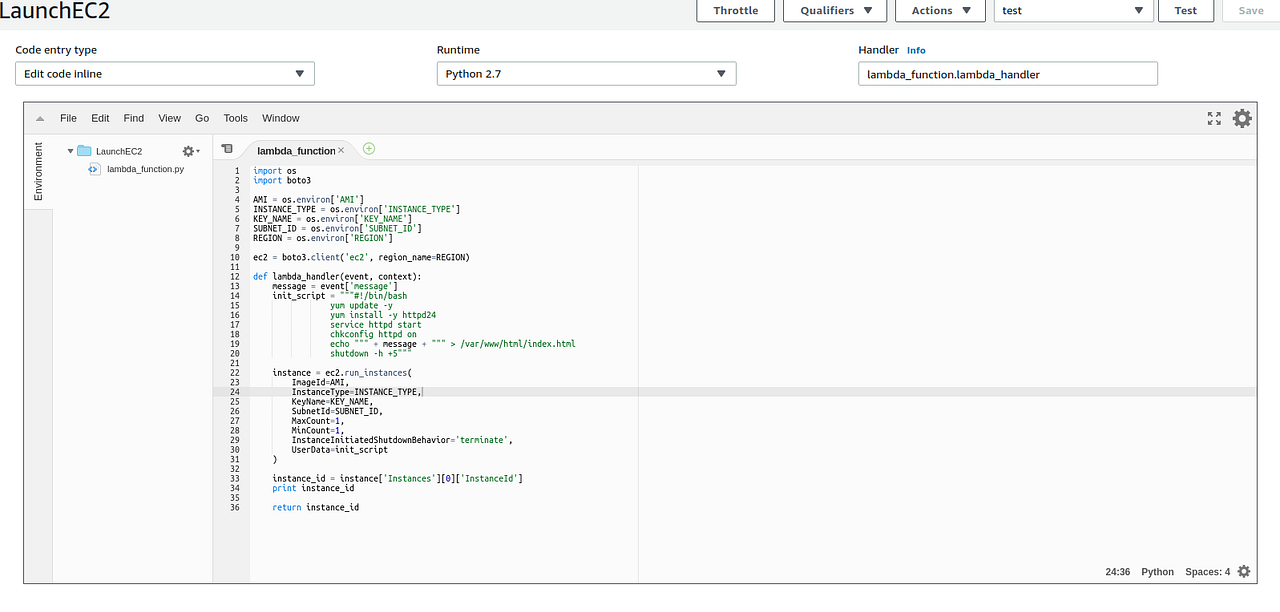Screen dimensions: 1280x612
Task: Click the Throttle button
Action: (735, 11)
